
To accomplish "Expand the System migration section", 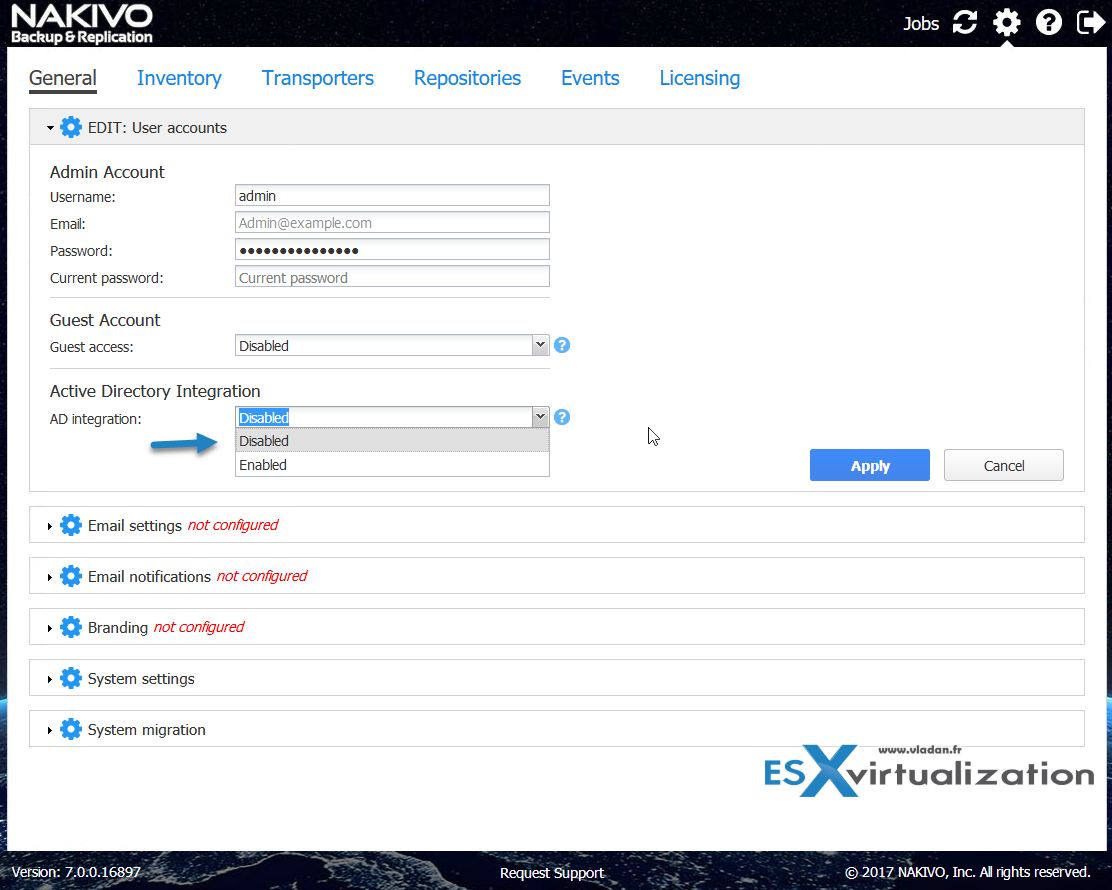I will 50,730.
